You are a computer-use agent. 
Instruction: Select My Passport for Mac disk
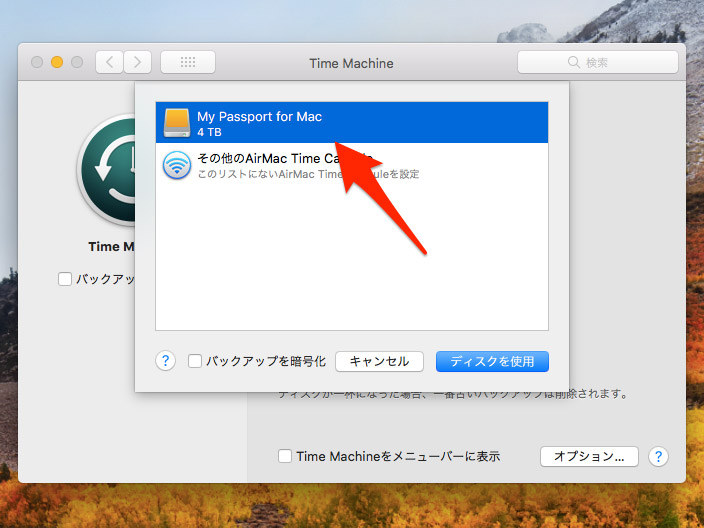[352, 123]
